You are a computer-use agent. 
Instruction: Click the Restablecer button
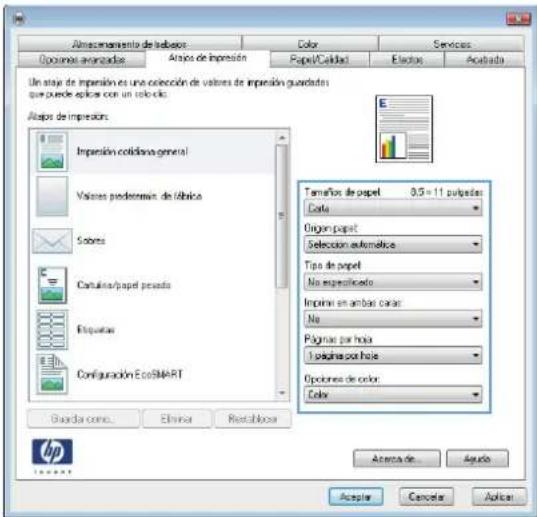point(253,419)
